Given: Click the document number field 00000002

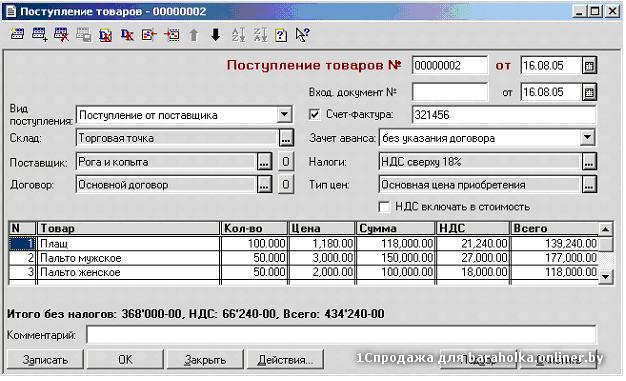Looking at the screenshot, I should pyautogui.click(x=450, y=65).
